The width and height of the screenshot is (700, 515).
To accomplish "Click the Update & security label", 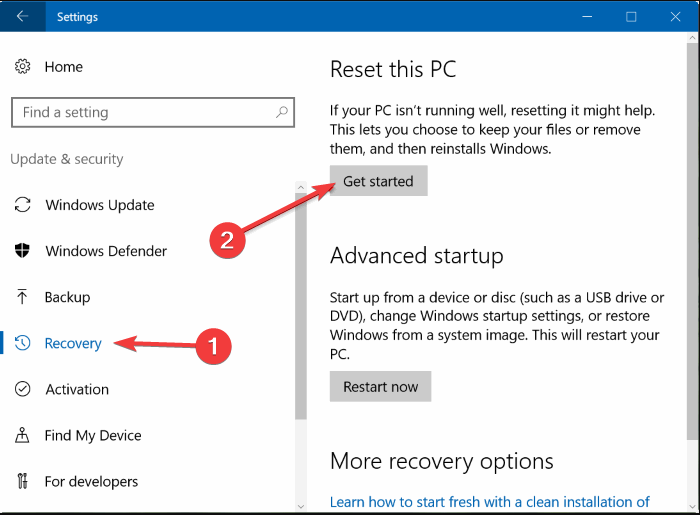I will (67, 159).
